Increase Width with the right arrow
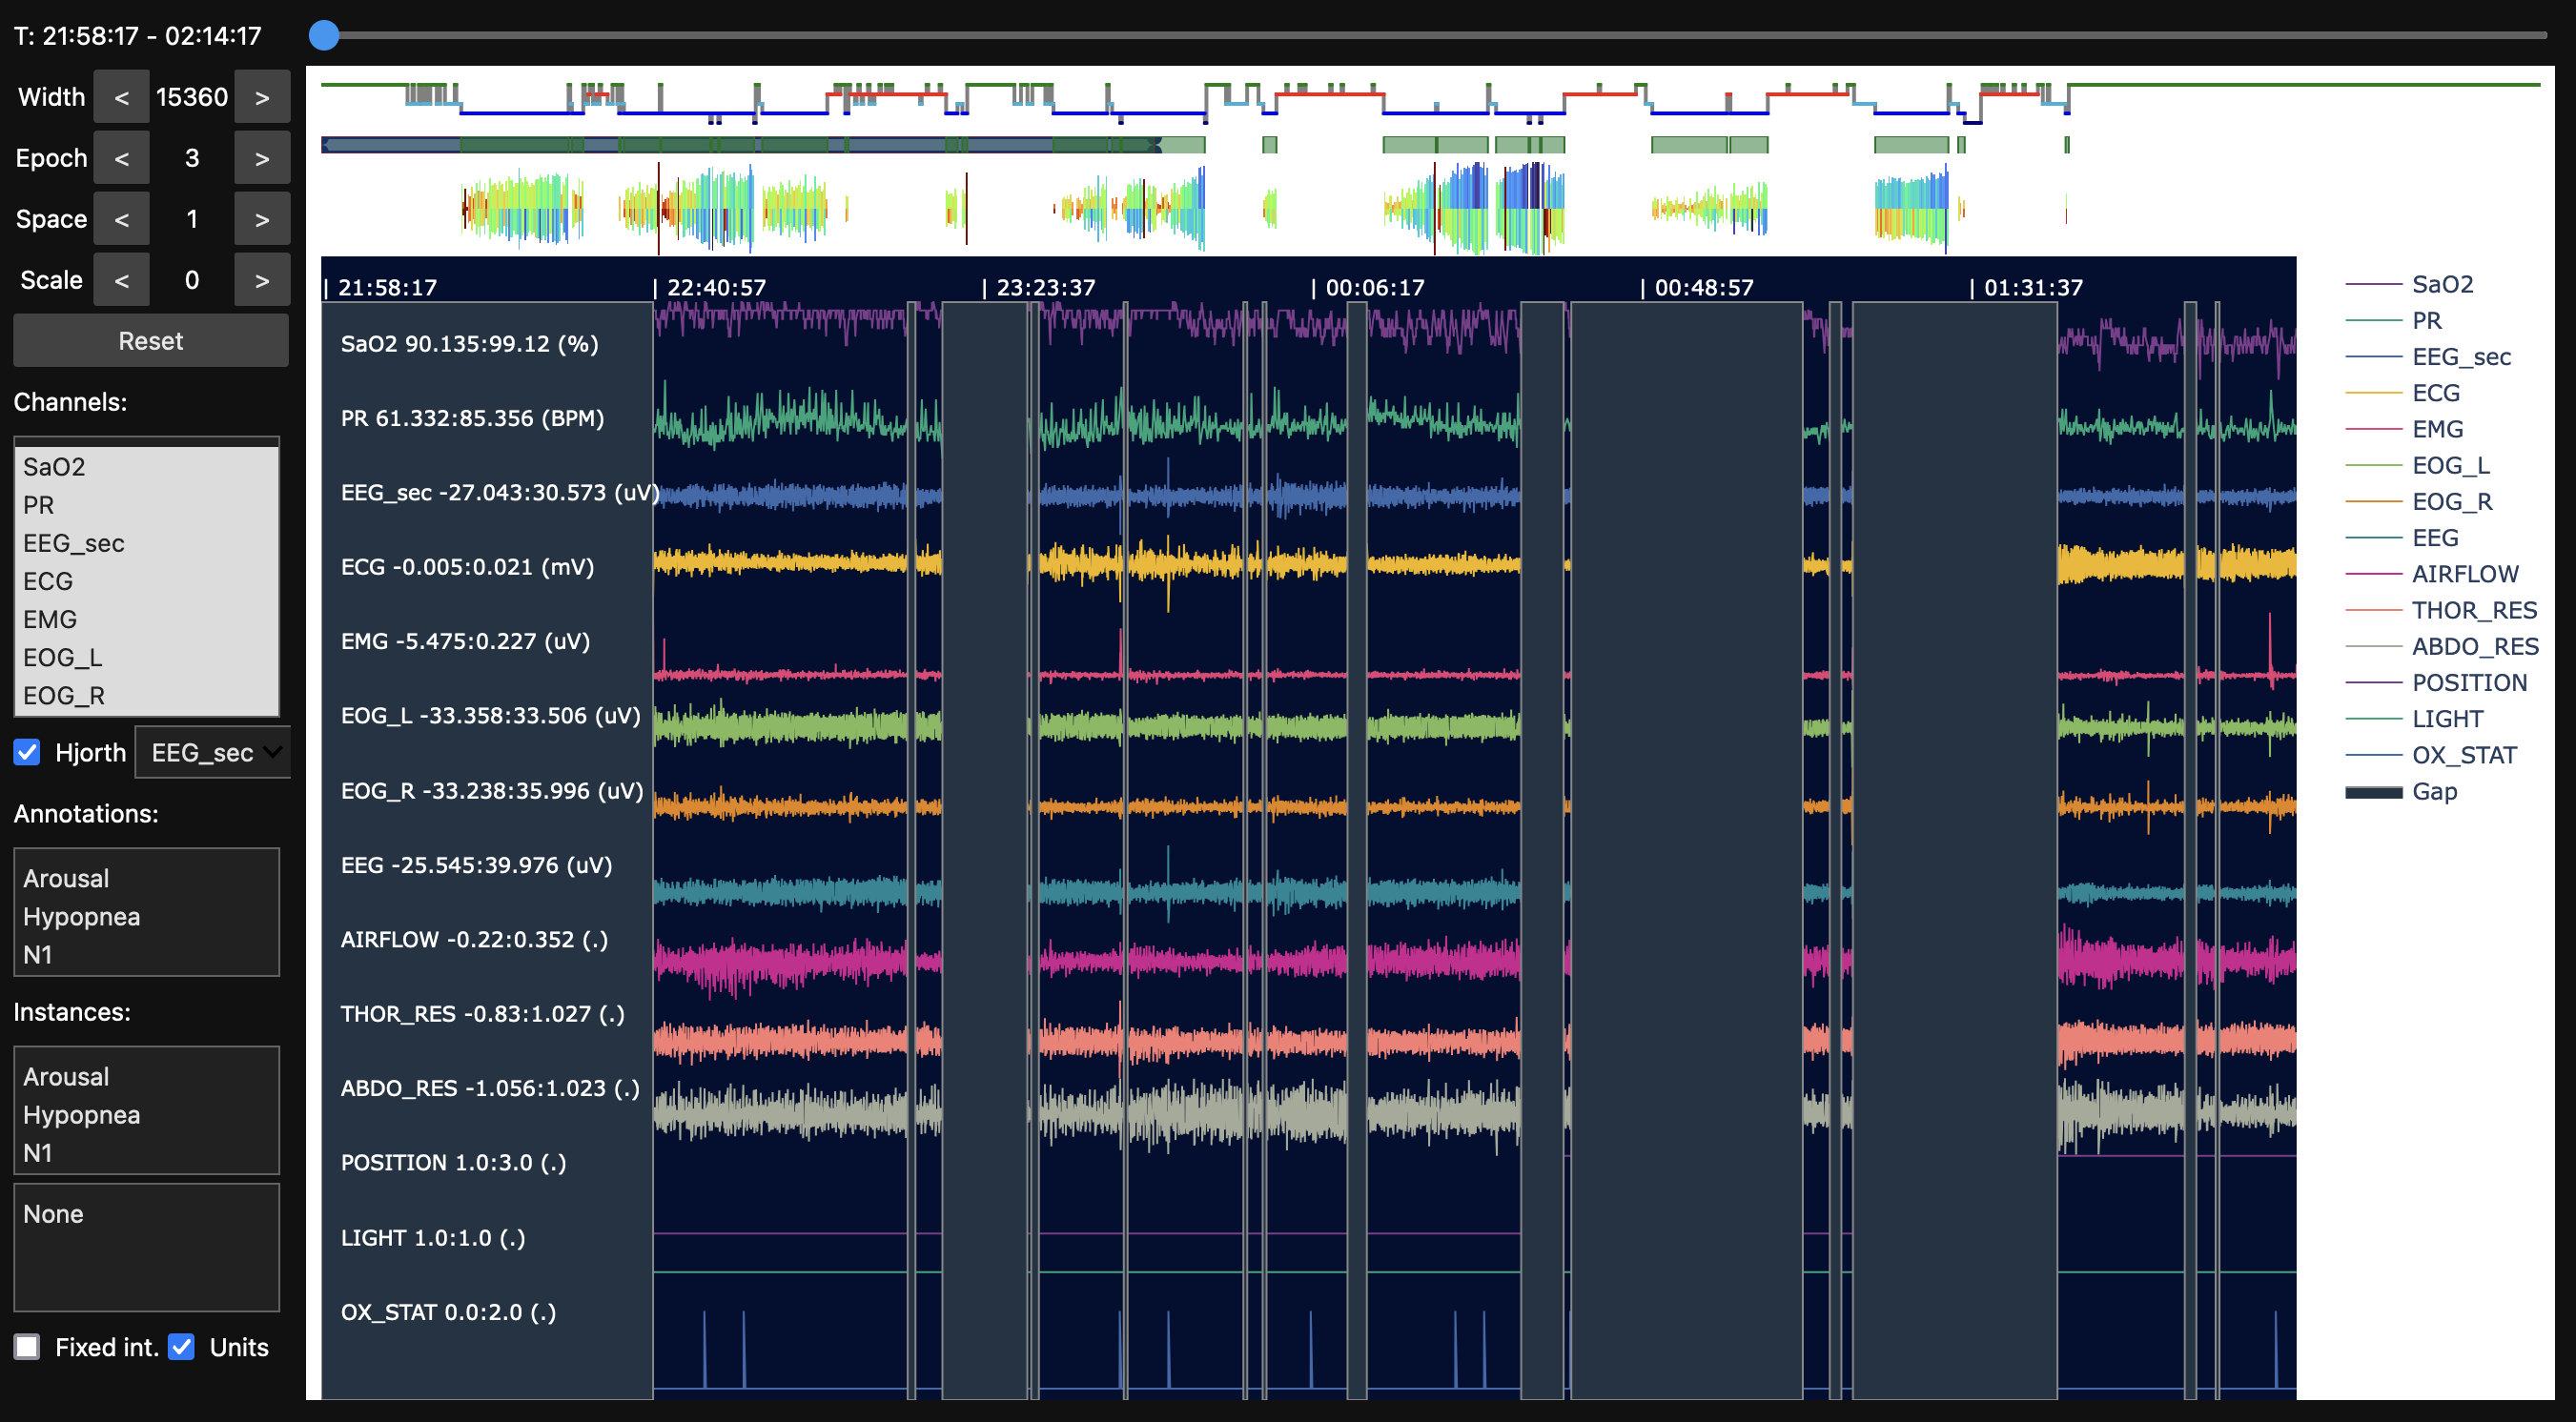Screen dimensions: 2576x1422 coord(262,97)
